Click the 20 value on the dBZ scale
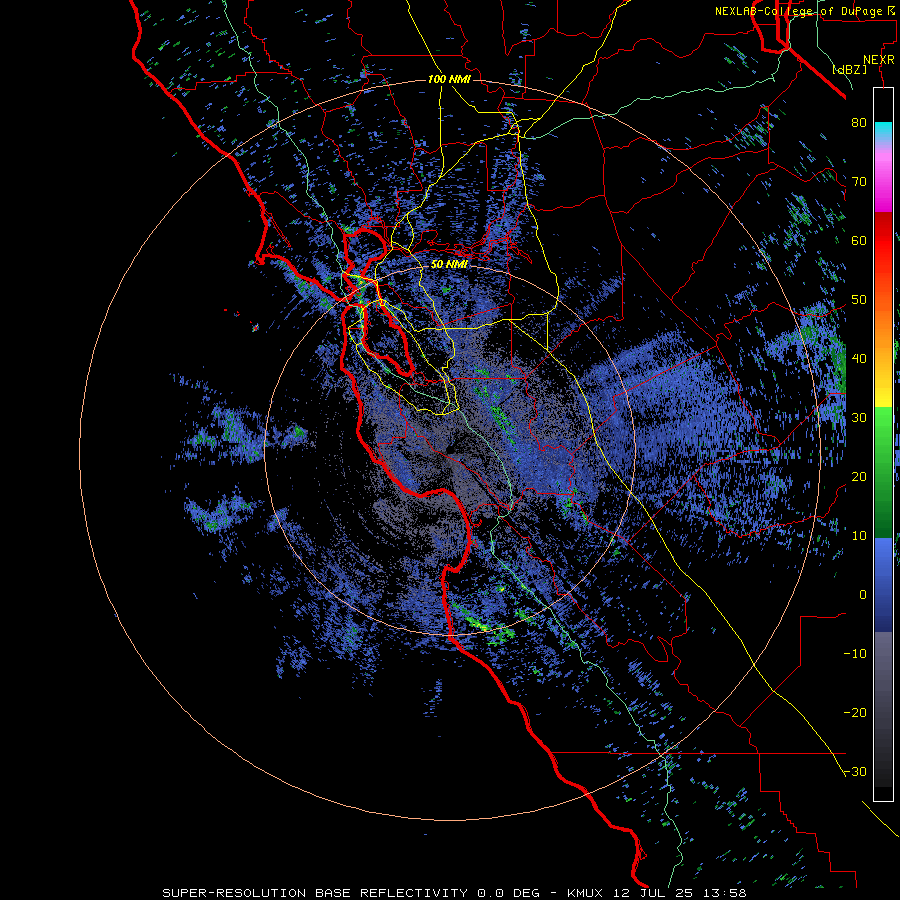 [859, 476]
